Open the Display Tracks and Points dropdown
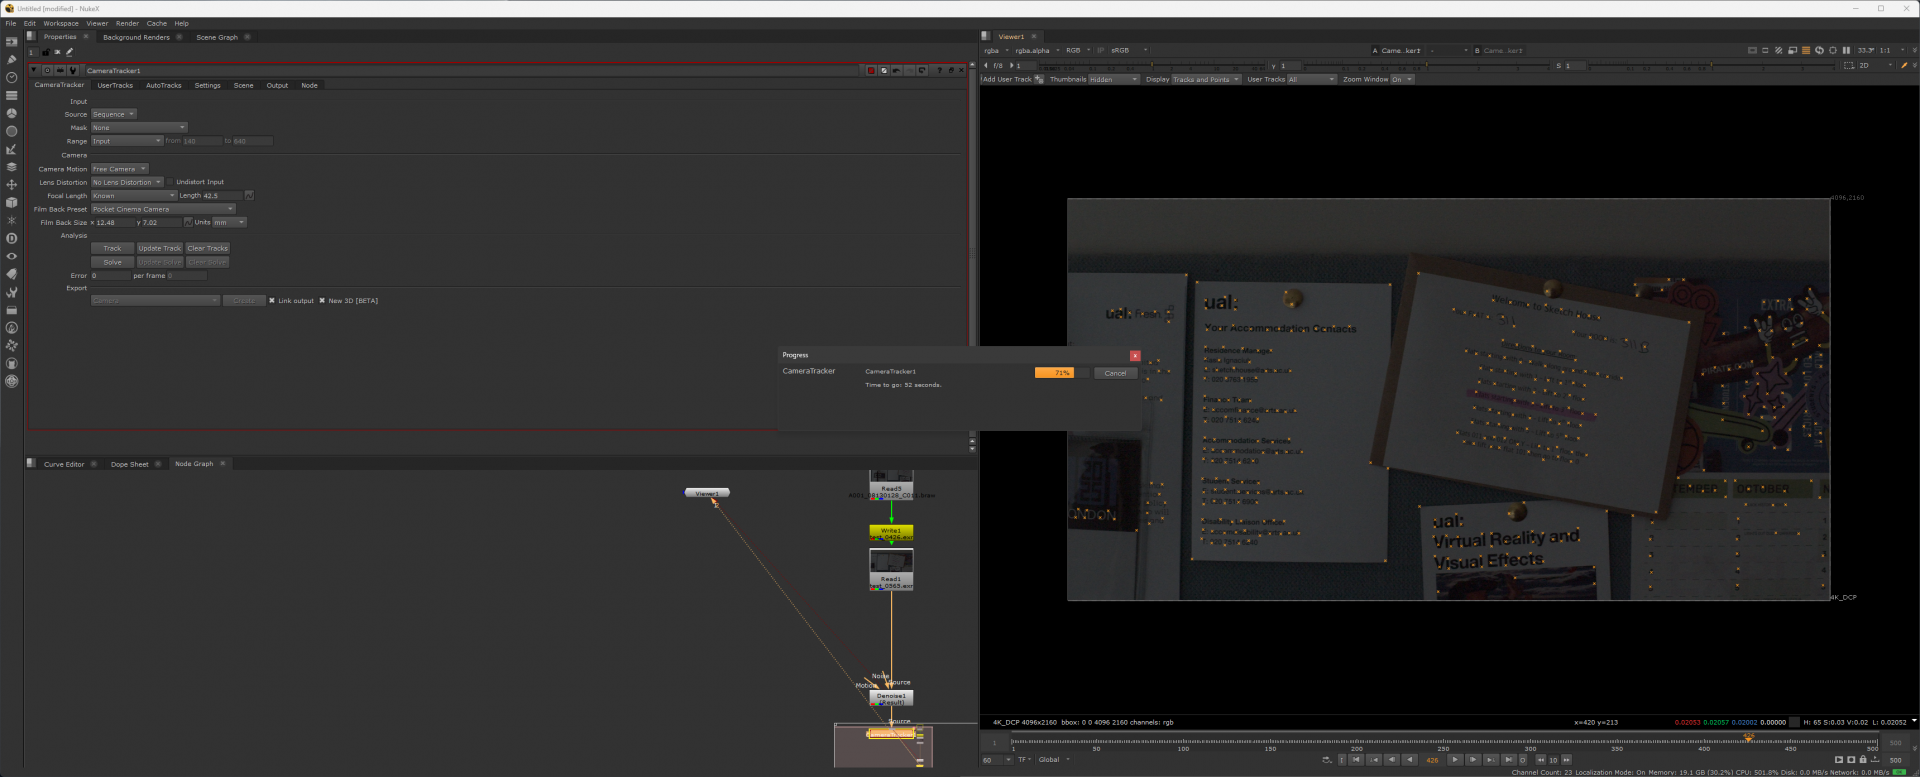The width and height of the screenshot is (1920, 777). pyautogui.click(x=1205, y=79)
